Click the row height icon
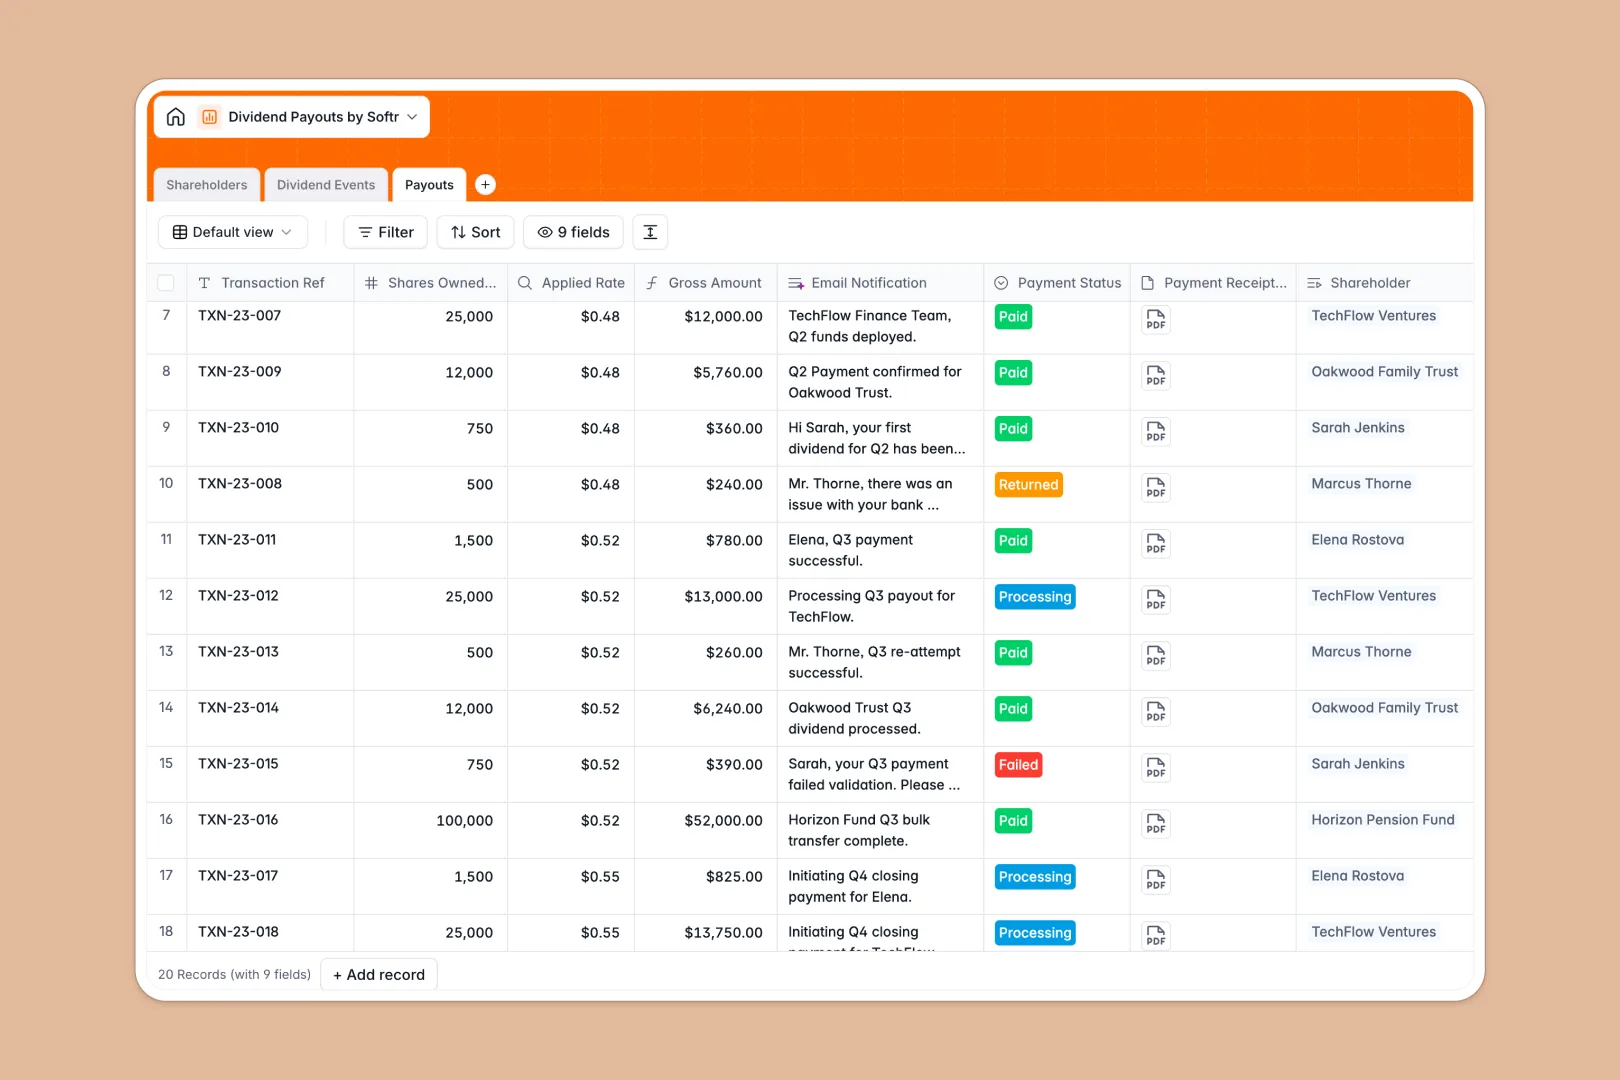The image size is (1620, 1080). [650, 232]
